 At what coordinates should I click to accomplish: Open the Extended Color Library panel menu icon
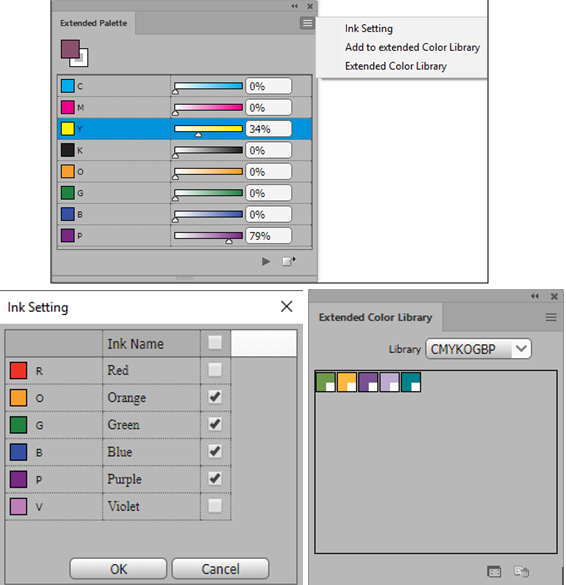pyautogui.click(x=551, y=317)
